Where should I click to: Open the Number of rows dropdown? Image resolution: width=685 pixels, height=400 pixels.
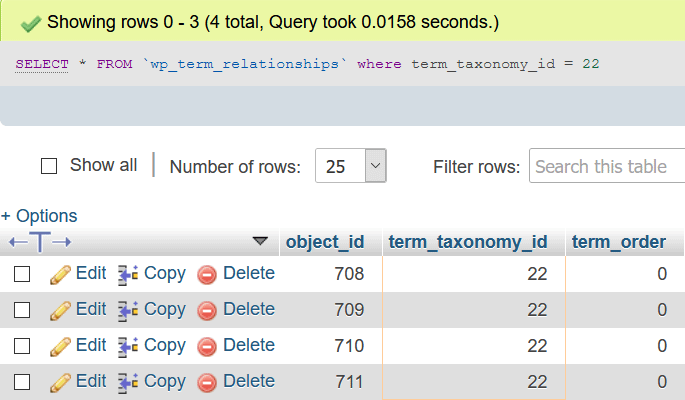coord(350,167)
